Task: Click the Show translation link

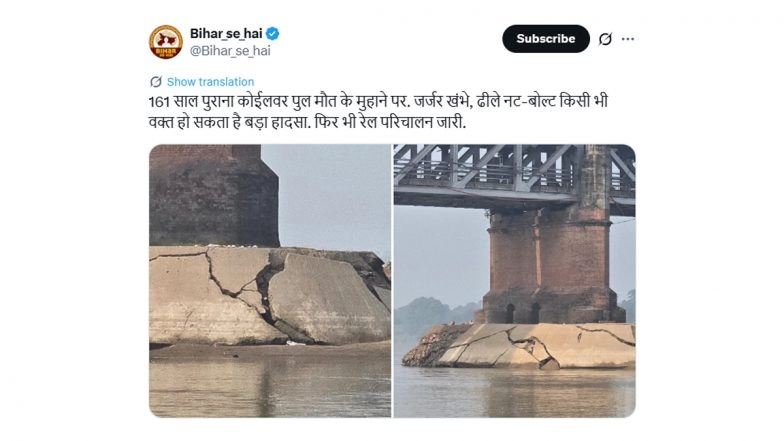Action: coord(210,82)
